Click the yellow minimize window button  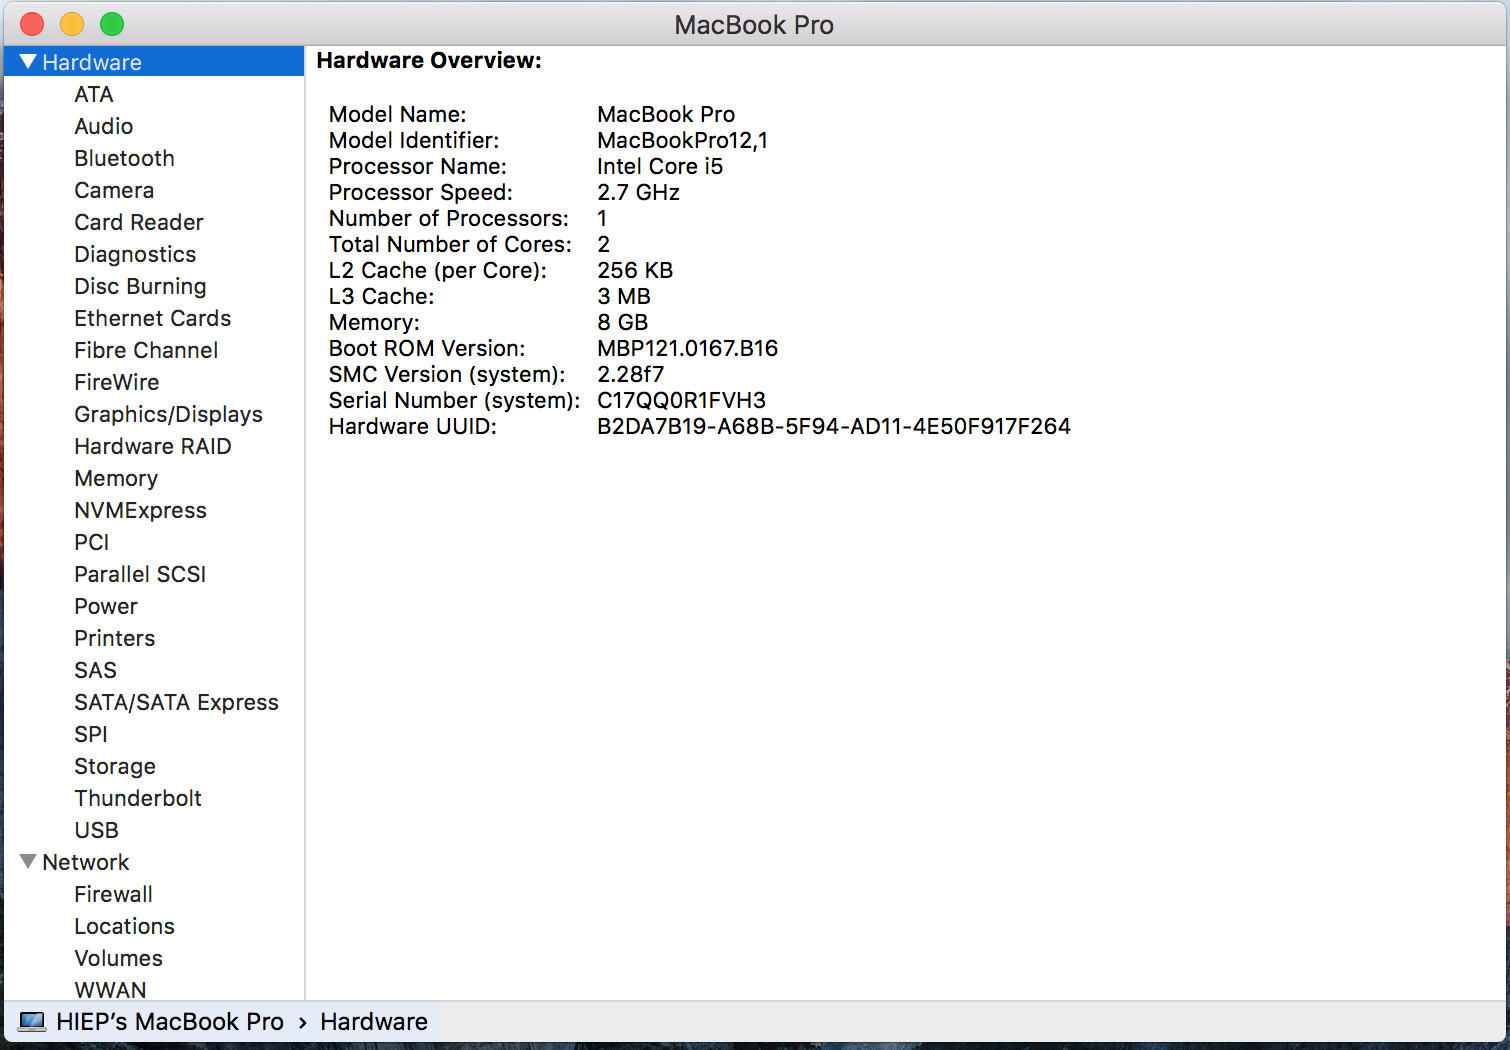click(x=72, y=24)
